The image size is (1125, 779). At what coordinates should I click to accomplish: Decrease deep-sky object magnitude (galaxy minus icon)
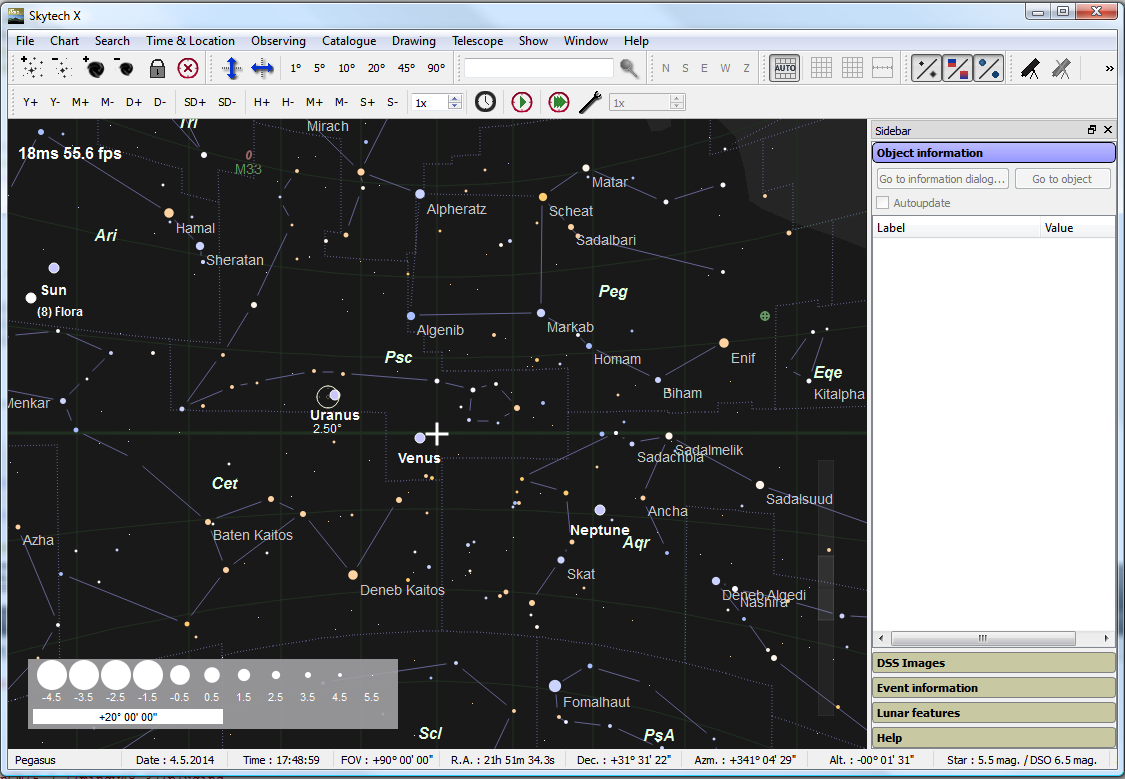point(124,68)
